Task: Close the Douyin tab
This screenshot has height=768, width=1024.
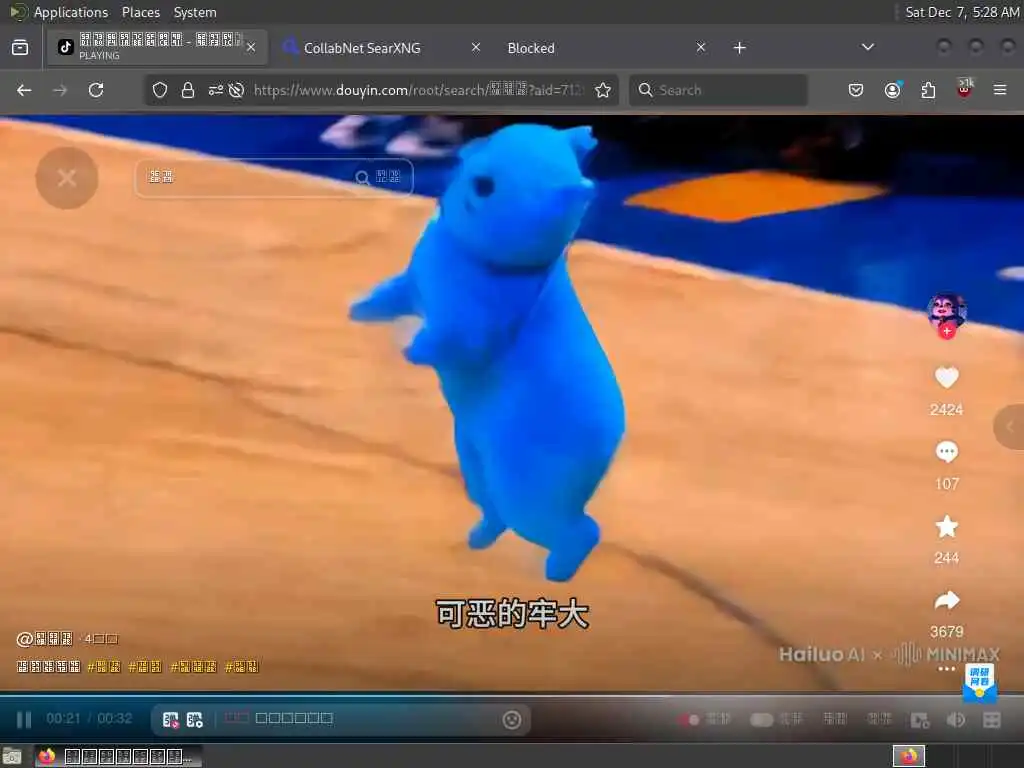Action: 251,47
